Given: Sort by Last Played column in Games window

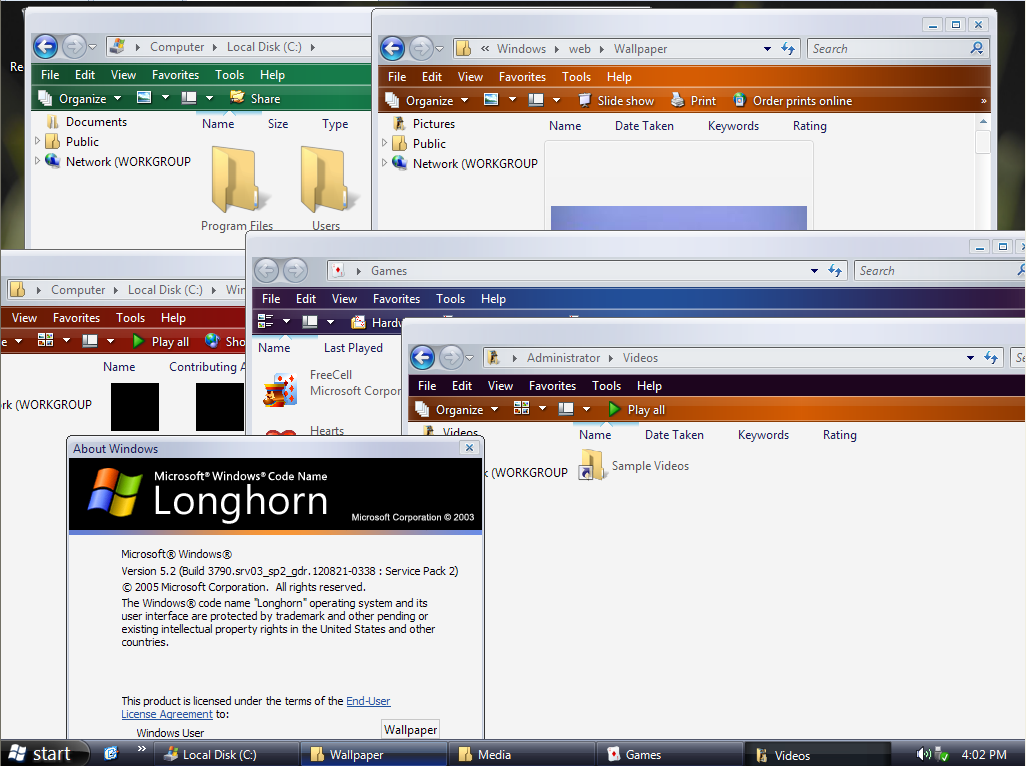Looking at the screenshot, I should (353, 347).
